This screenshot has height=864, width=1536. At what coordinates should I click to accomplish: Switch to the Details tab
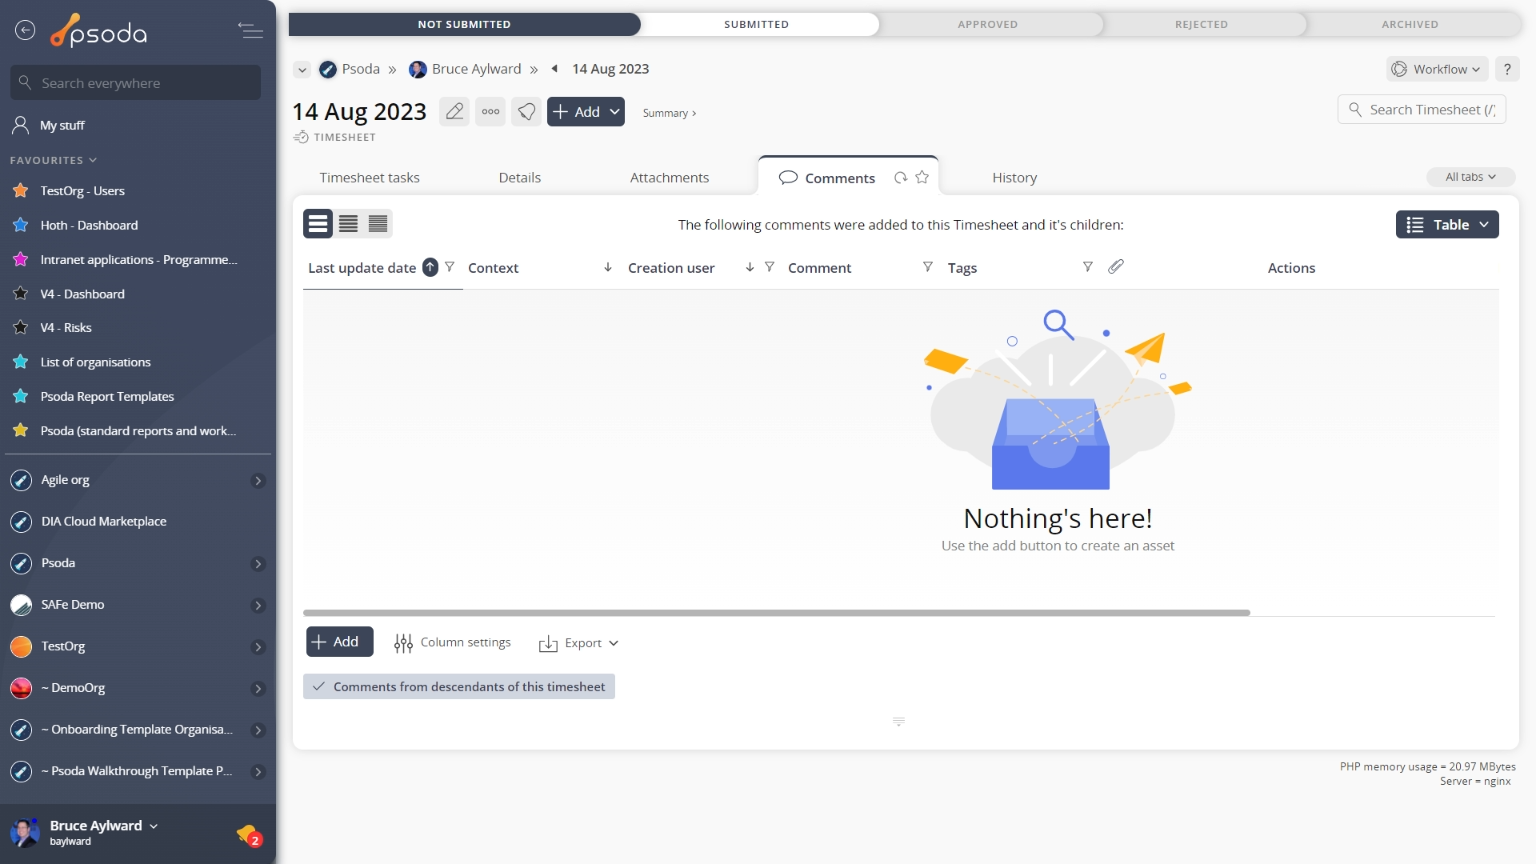520,178
